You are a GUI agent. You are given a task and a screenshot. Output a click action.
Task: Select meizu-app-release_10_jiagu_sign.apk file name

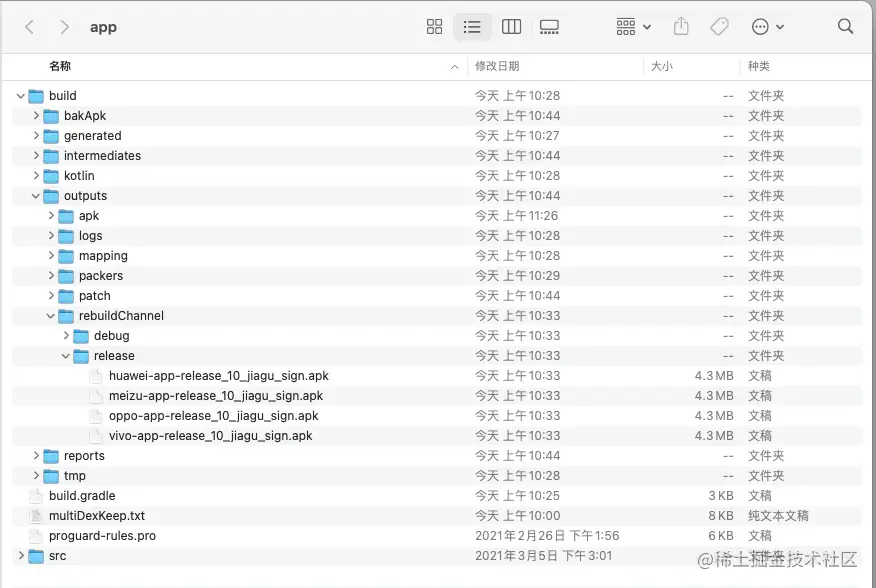pos(216,396)
